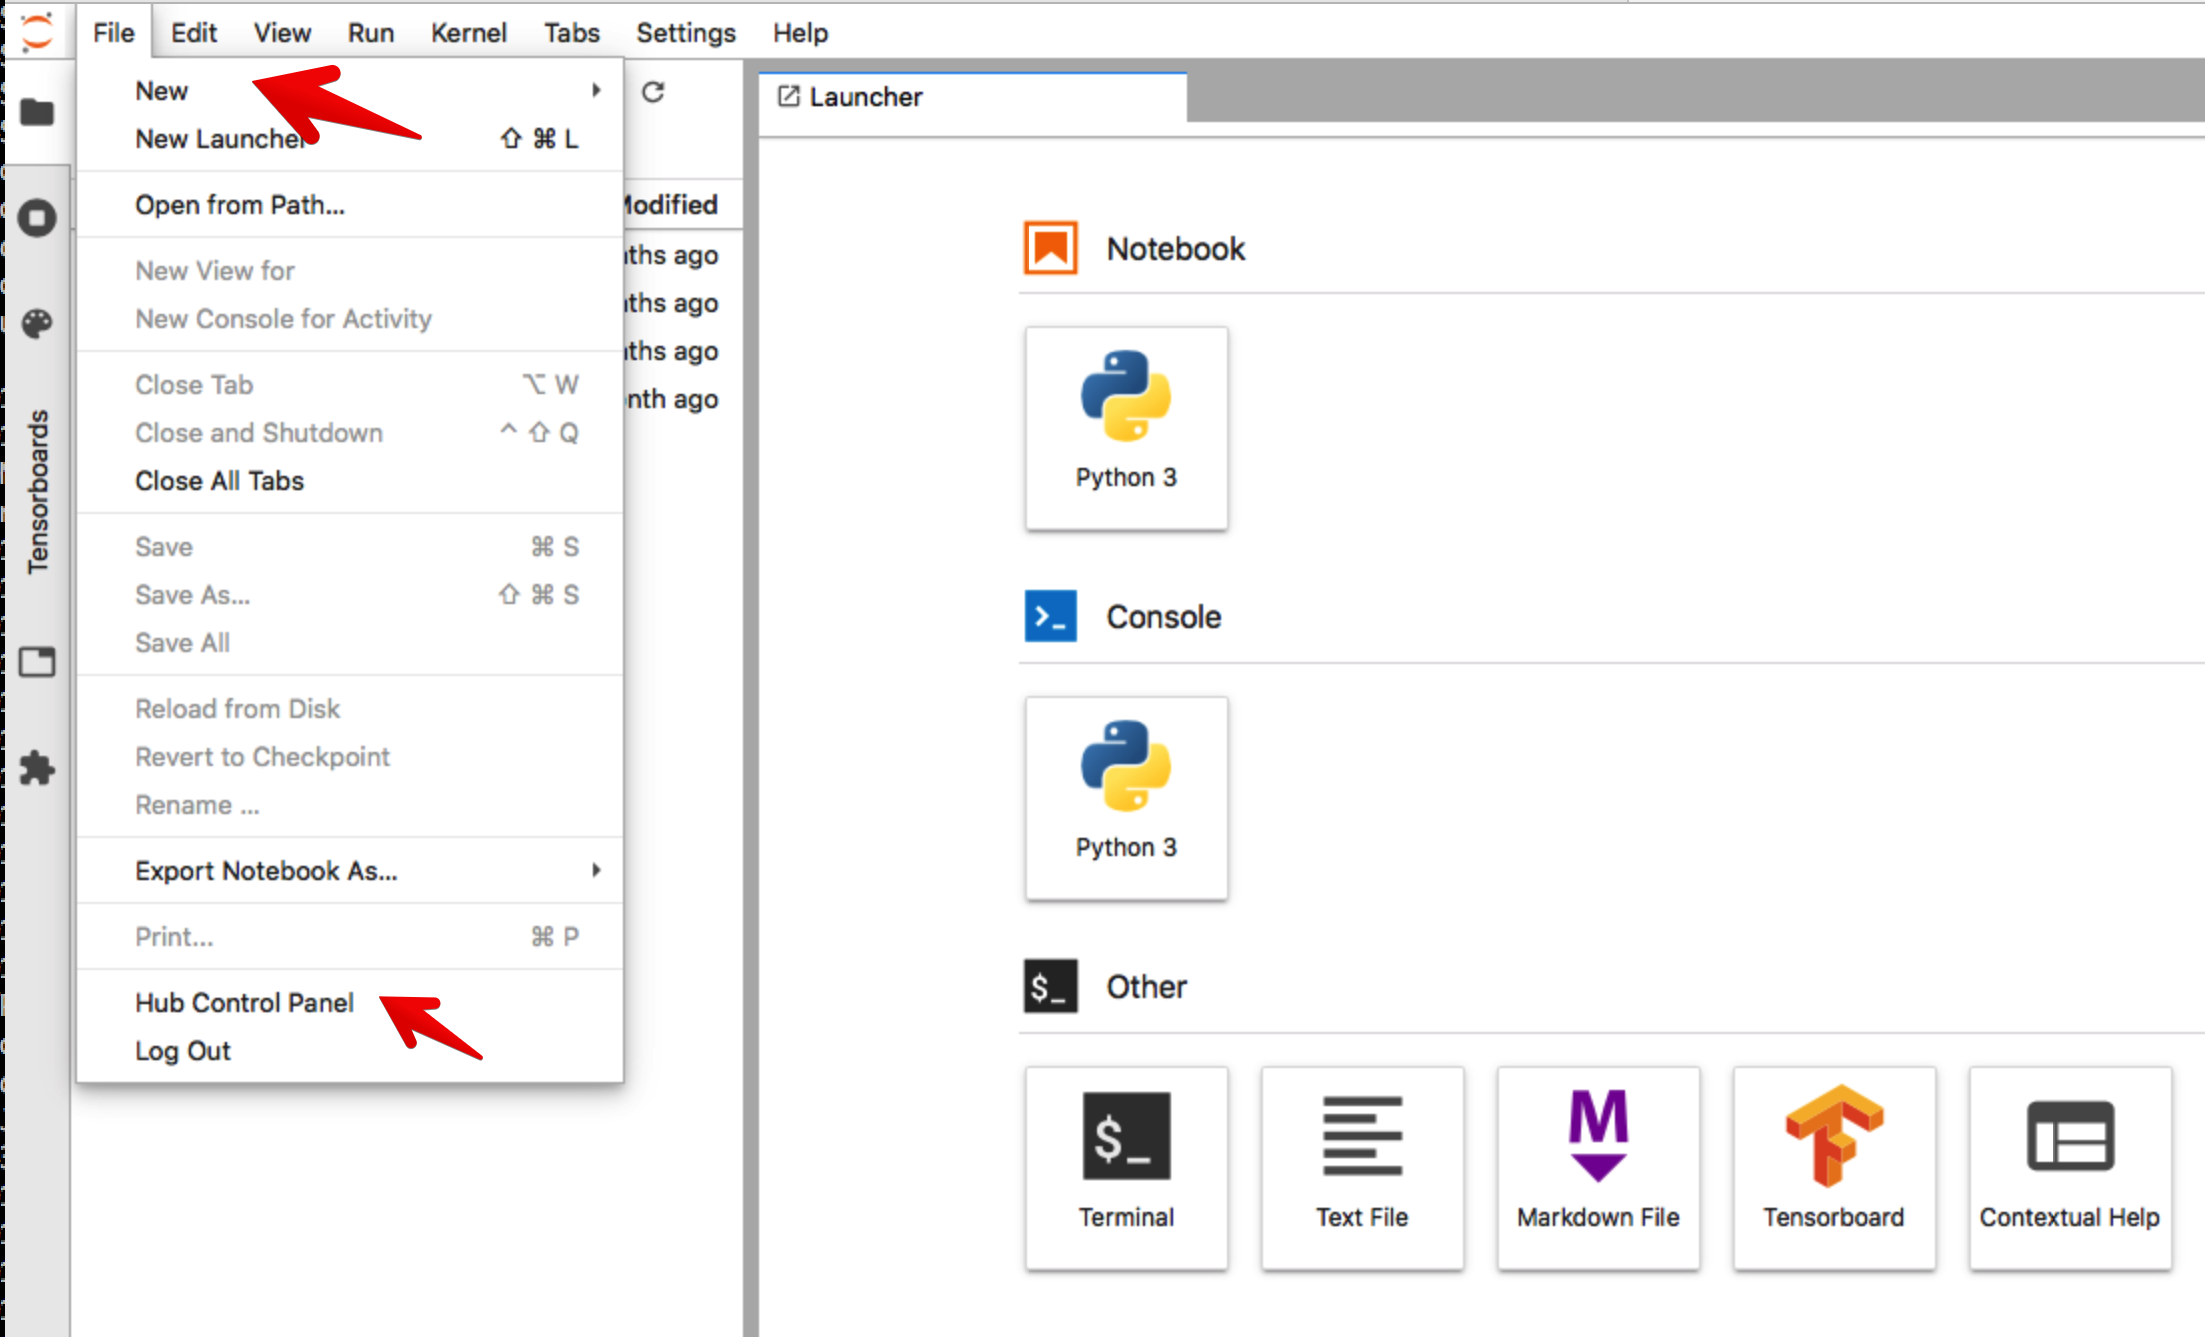Open the extension manager puzzle icon
This screenshot has height=1337, width=2205.
coord(37,768)
